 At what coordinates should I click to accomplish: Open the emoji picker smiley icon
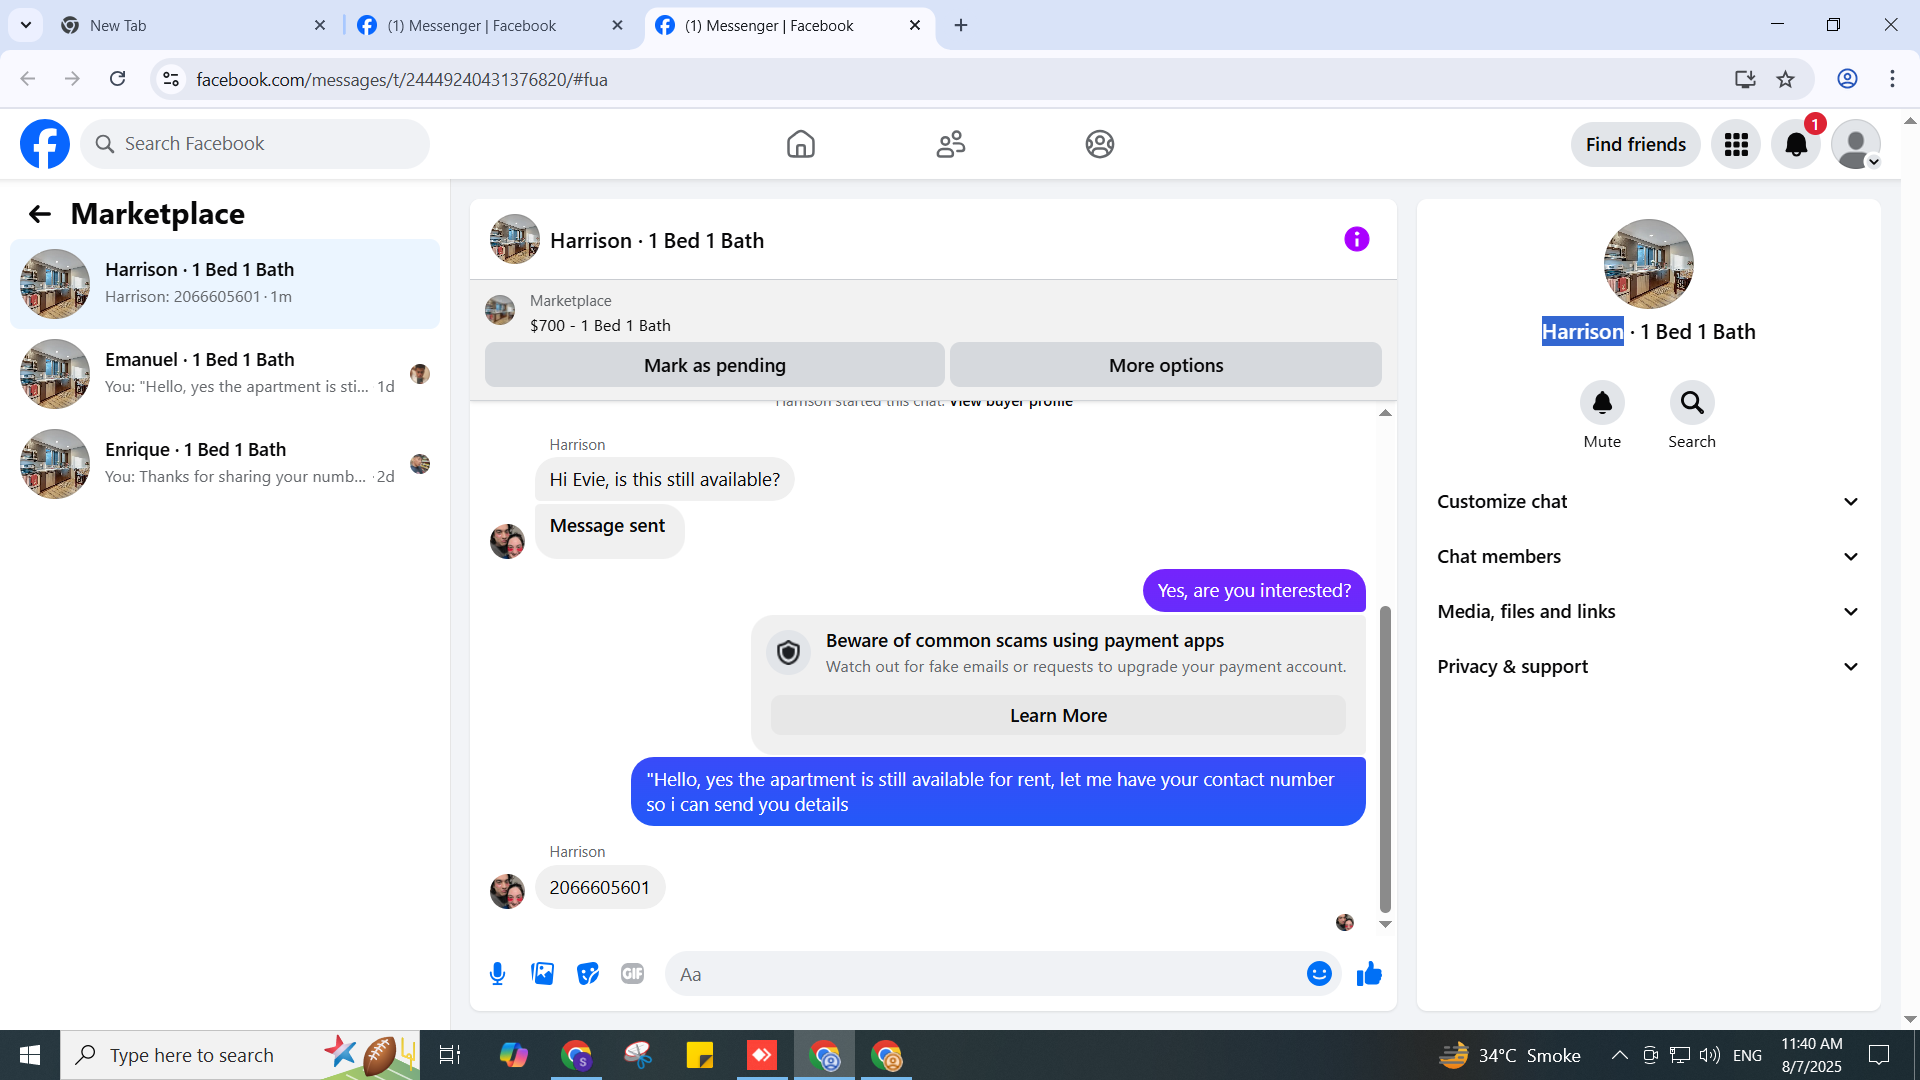click(x=1319, y=974)
